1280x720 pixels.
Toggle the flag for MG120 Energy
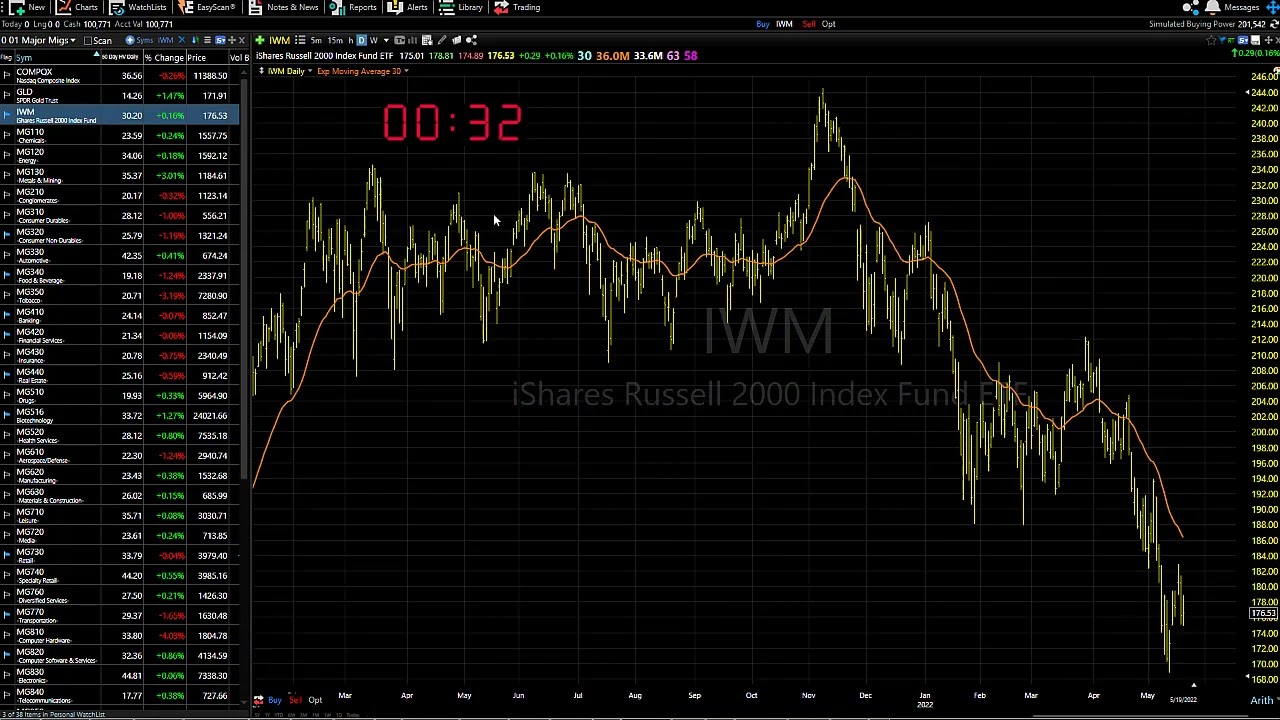7,156
